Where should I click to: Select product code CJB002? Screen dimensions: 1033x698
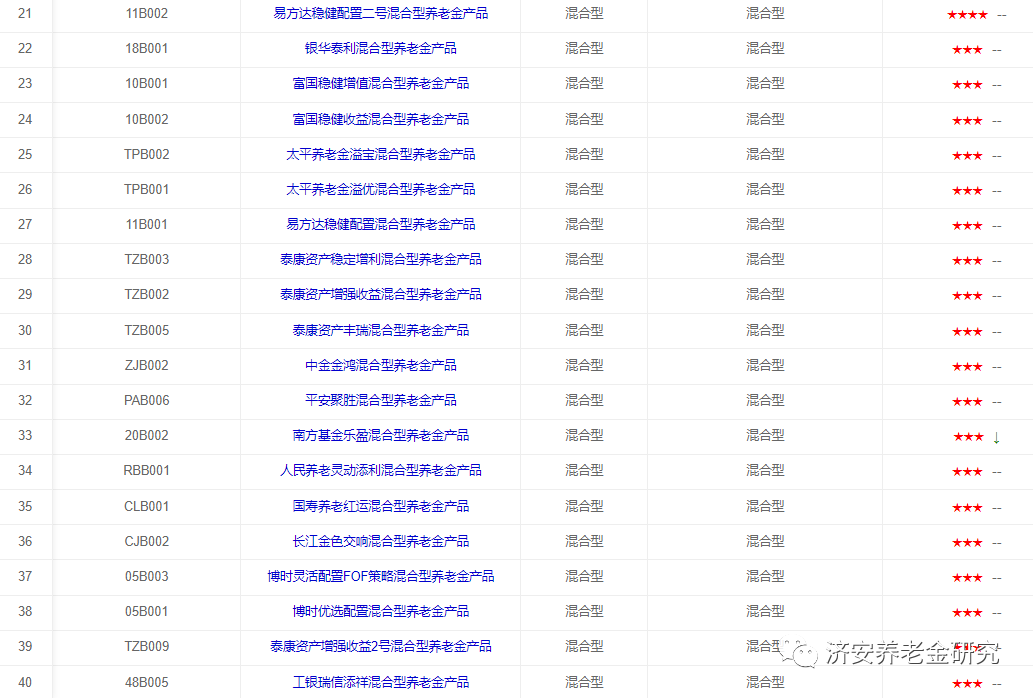click(x=146, y=541)
